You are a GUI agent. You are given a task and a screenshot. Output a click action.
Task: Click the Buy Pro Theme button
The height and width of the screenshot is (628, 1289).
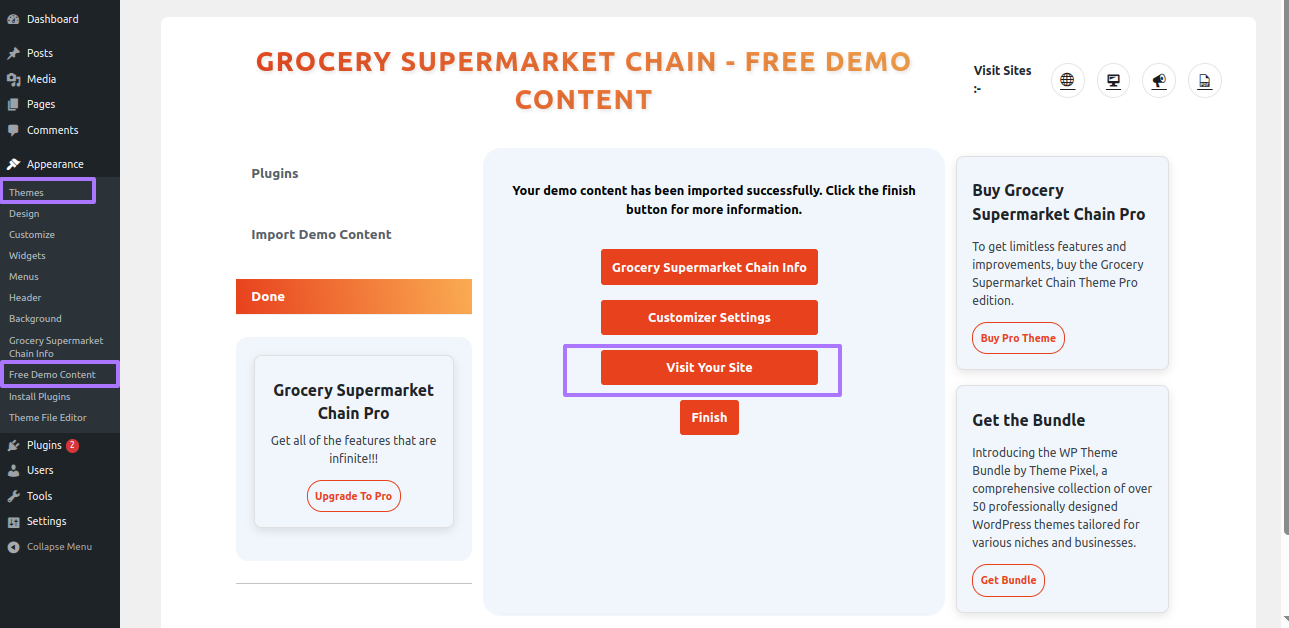1018,338
